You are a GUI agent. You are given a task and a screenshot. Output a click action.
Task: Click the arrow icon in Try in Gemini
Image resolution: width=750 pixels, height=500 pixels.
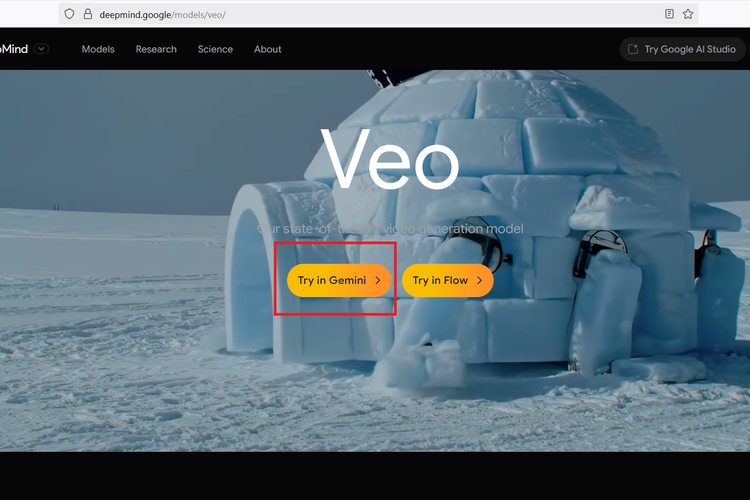(377, 281)
